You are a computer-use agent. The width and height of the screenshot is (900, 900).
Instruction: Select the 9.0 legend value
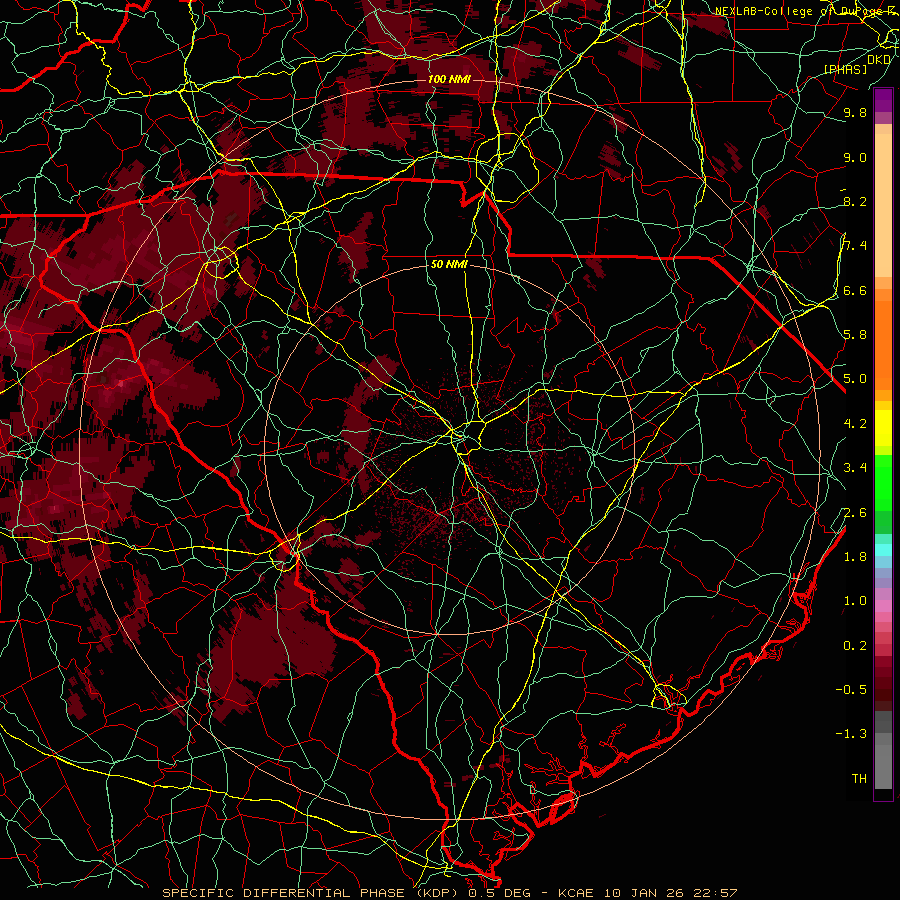(855, 158)
